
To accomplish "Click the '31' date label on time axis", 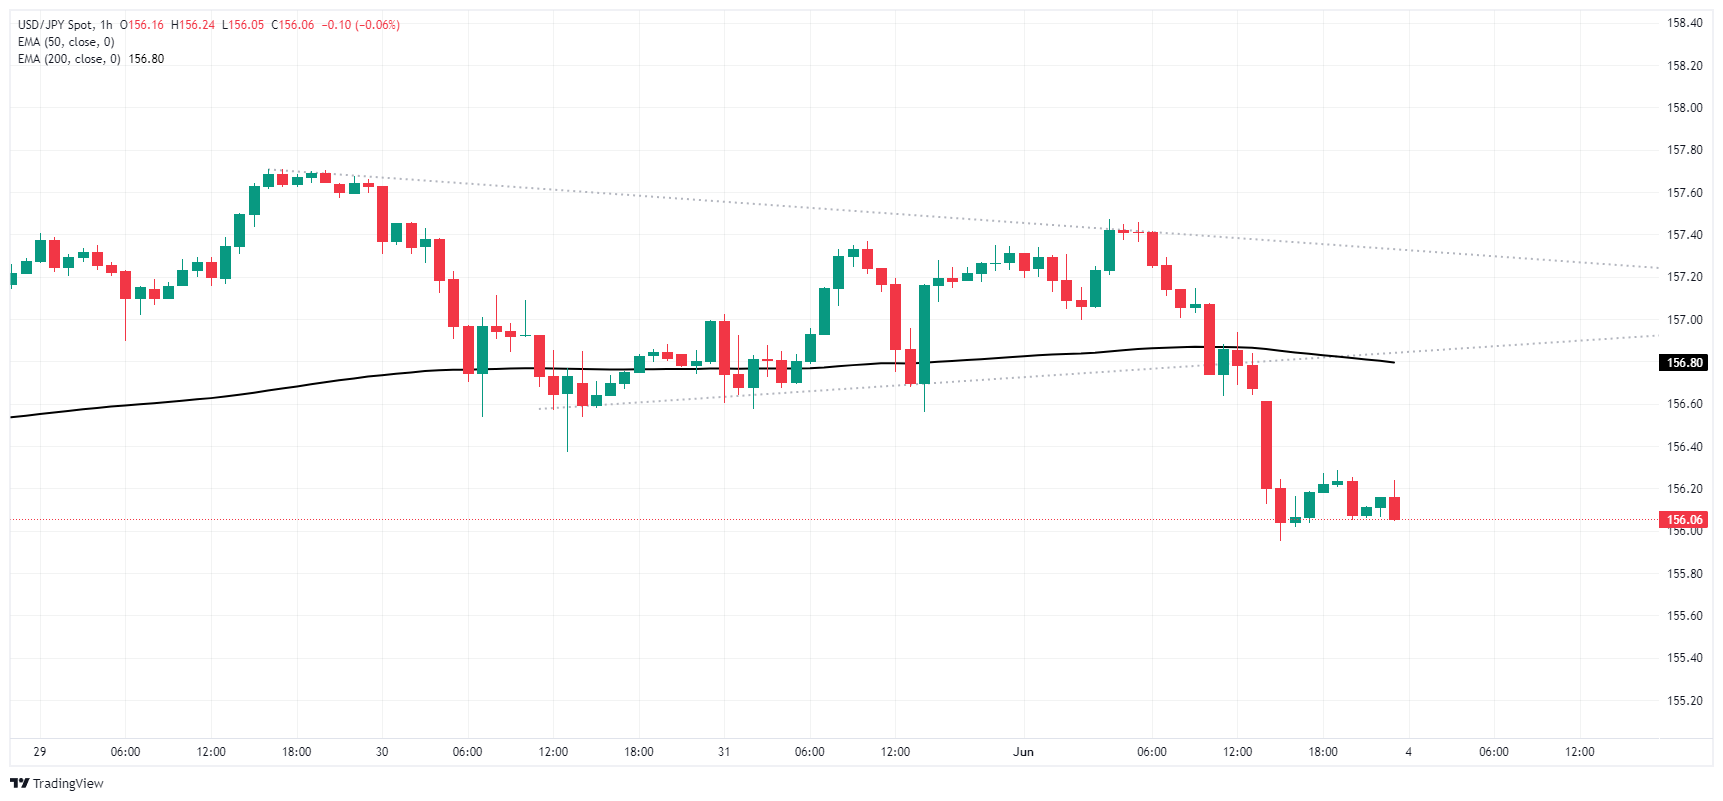I will (x=724, y=752).
